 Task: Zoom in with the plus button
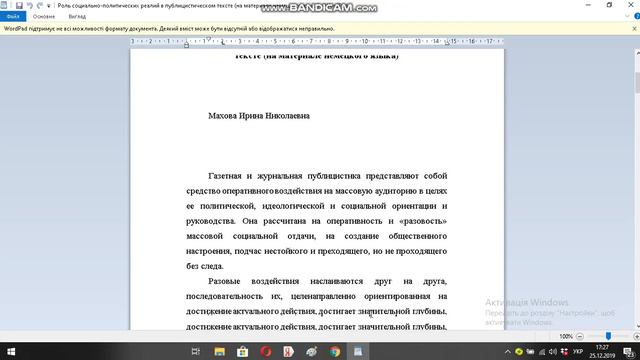[636, 336]
